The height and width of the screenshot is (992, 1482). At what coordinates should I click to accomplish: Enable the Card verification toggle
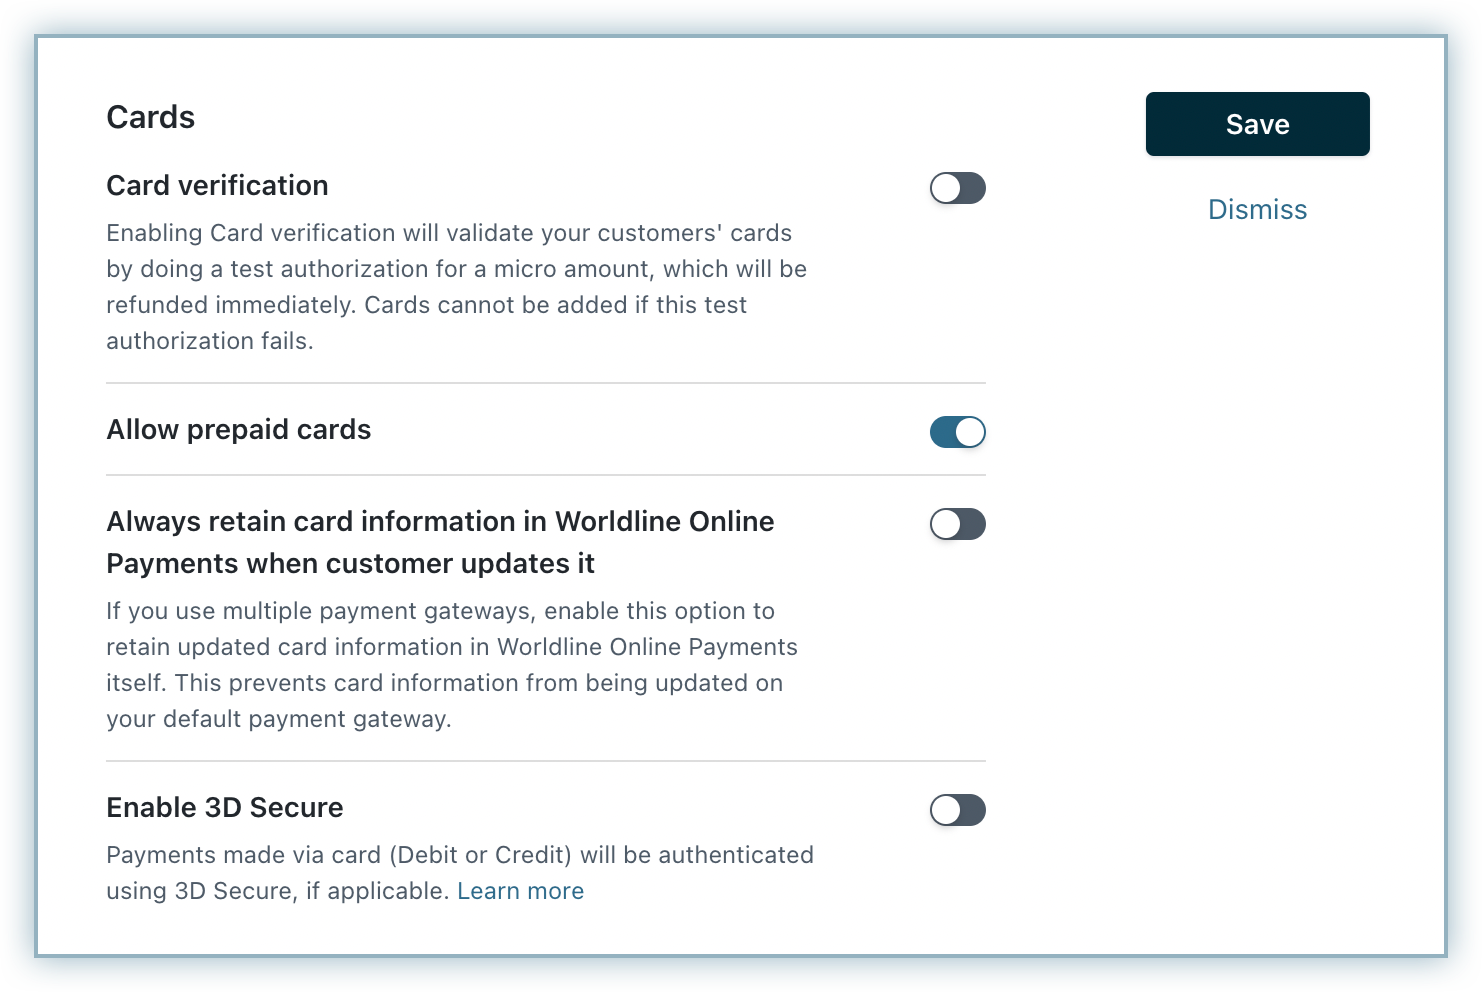pos(957,188)
